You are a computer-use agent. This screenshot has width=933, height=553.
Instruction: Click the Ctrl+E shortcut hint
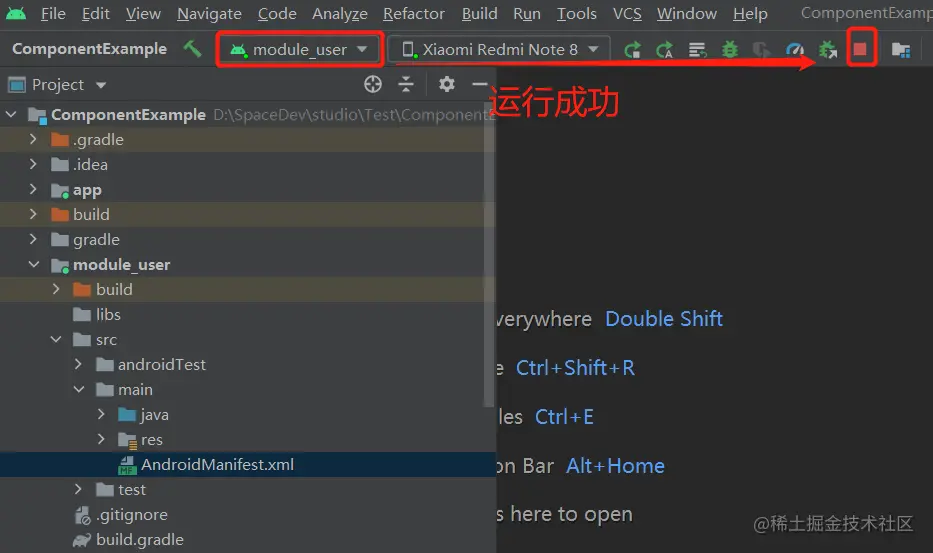[x=564, y=417]
